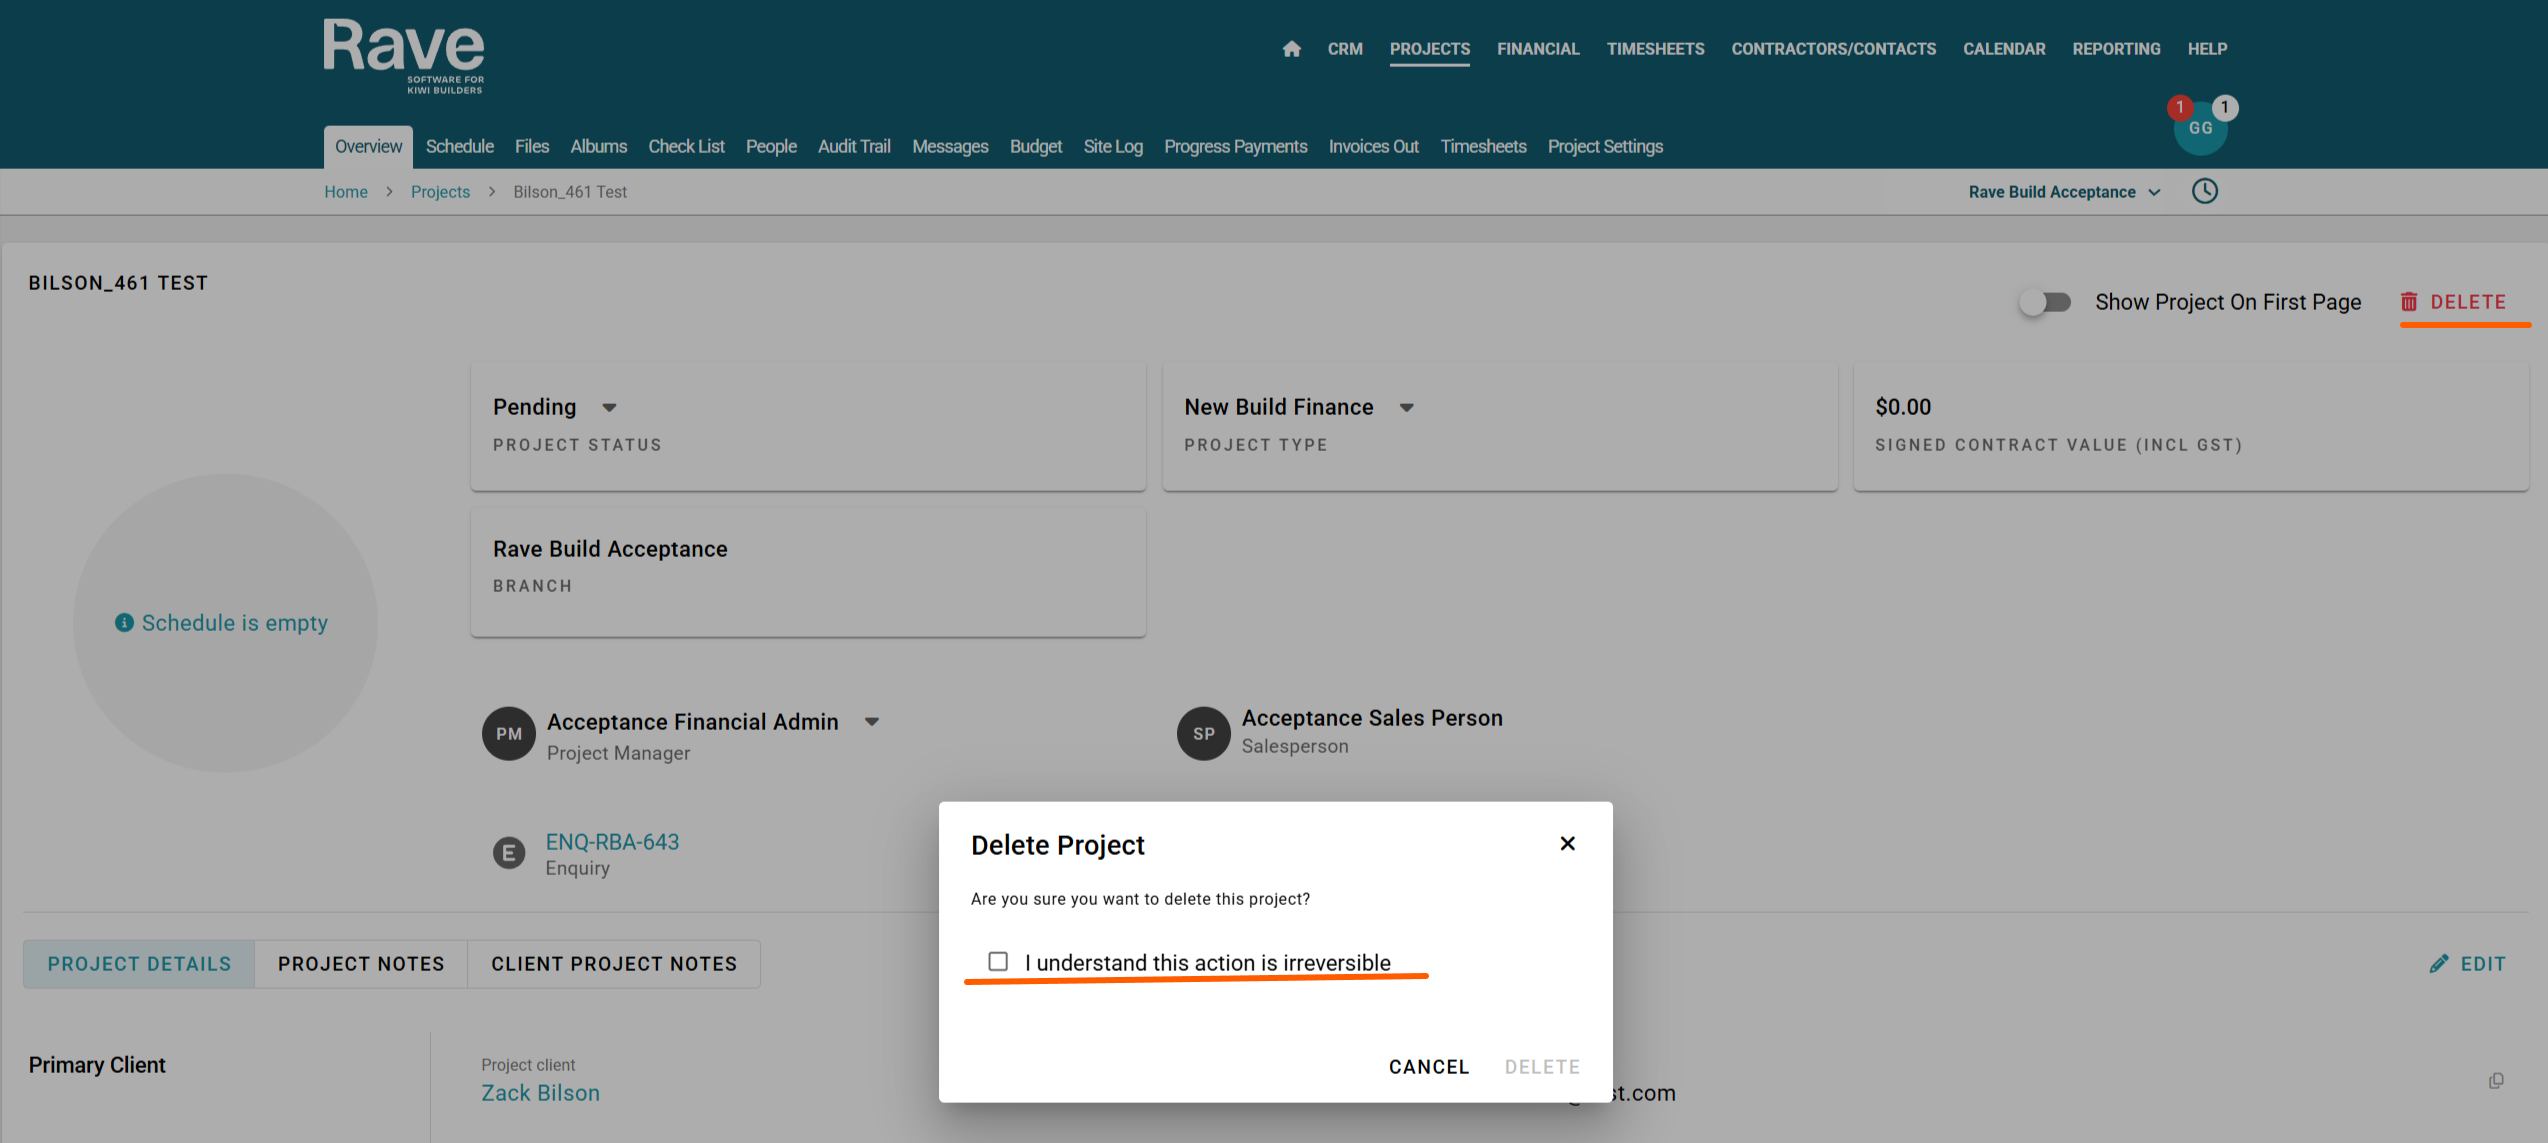Switch to the Site Log tab
2548x1143 pixels.
pyautogui.click(x=1113, y=147)
